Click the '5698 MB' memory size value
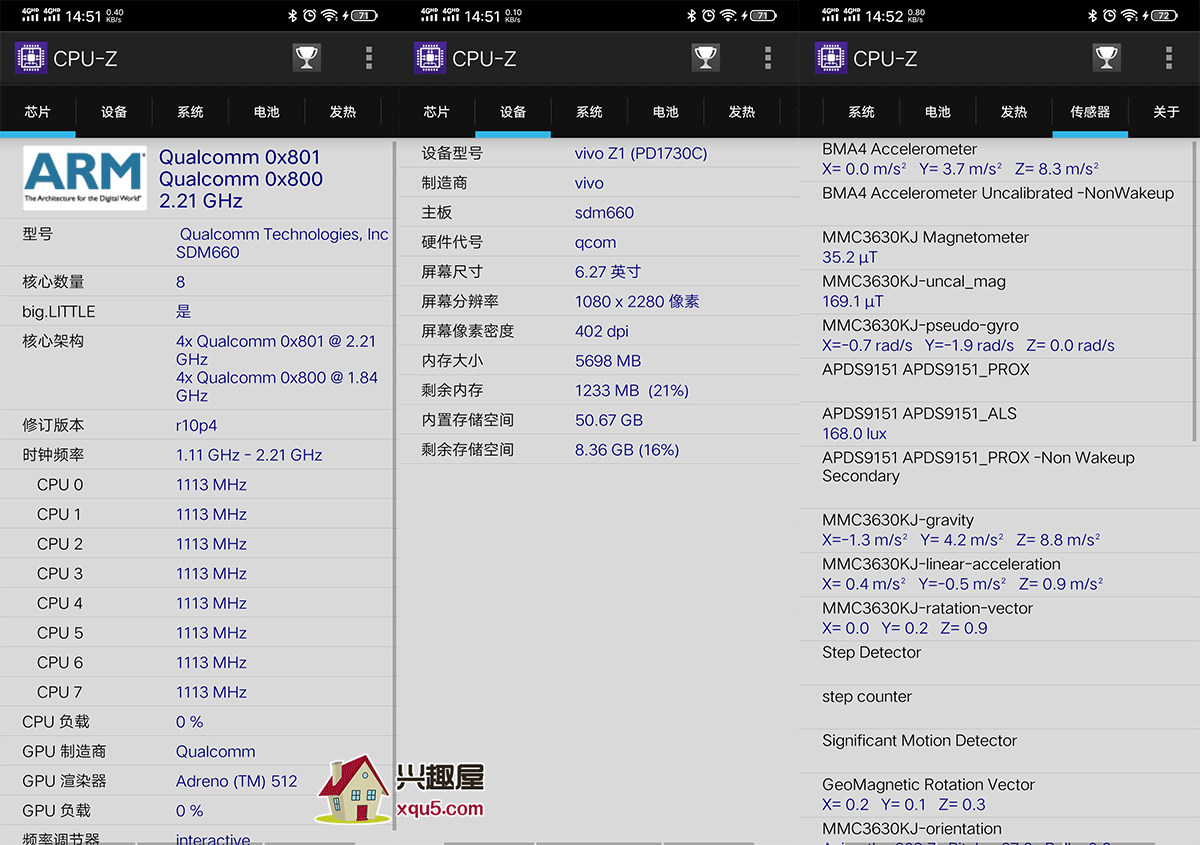Viewport: 1200px width, 845px height. coord(608,360)
